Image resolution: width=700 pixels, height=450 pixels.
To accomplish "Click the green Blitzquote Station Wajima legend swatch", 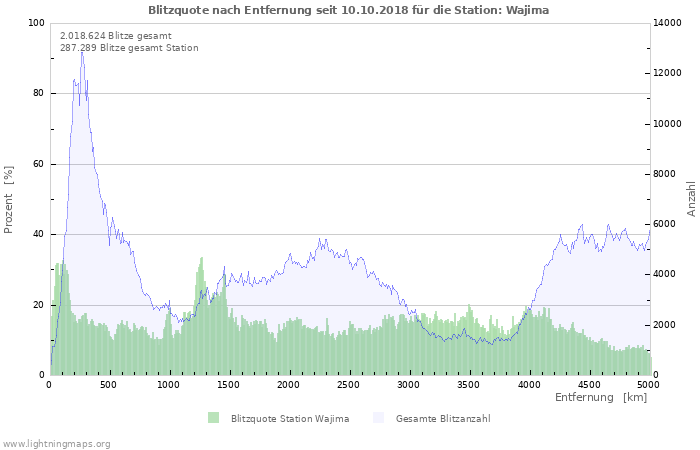I will 213,418.
